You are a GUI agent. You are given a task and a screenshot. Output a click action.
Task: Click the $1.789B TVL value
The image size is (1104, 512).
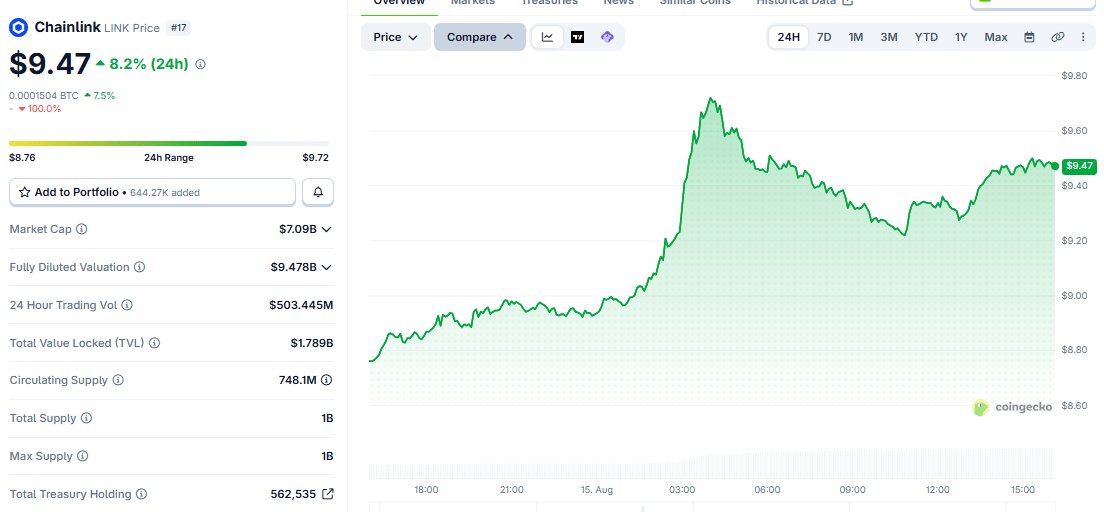point(312,343)
